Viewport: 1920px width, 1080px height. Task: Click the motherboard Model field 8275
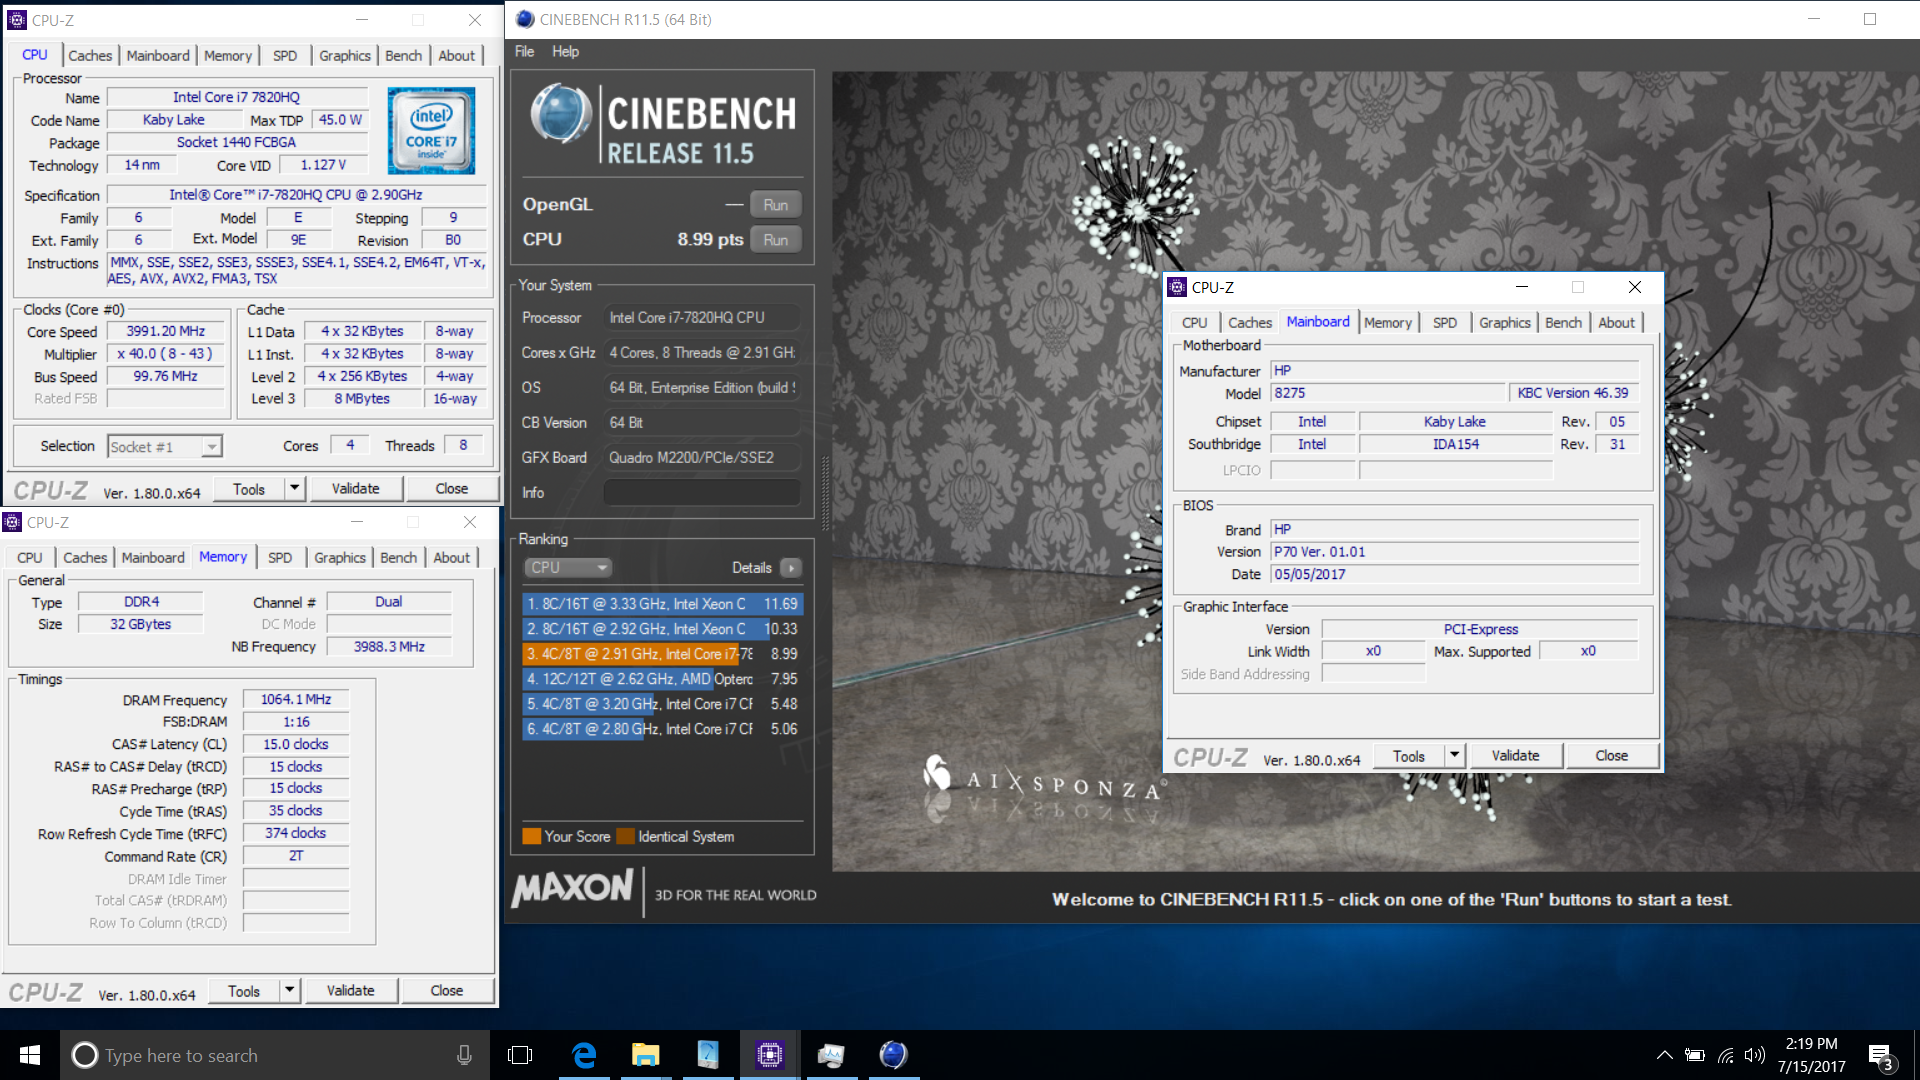1388,393
